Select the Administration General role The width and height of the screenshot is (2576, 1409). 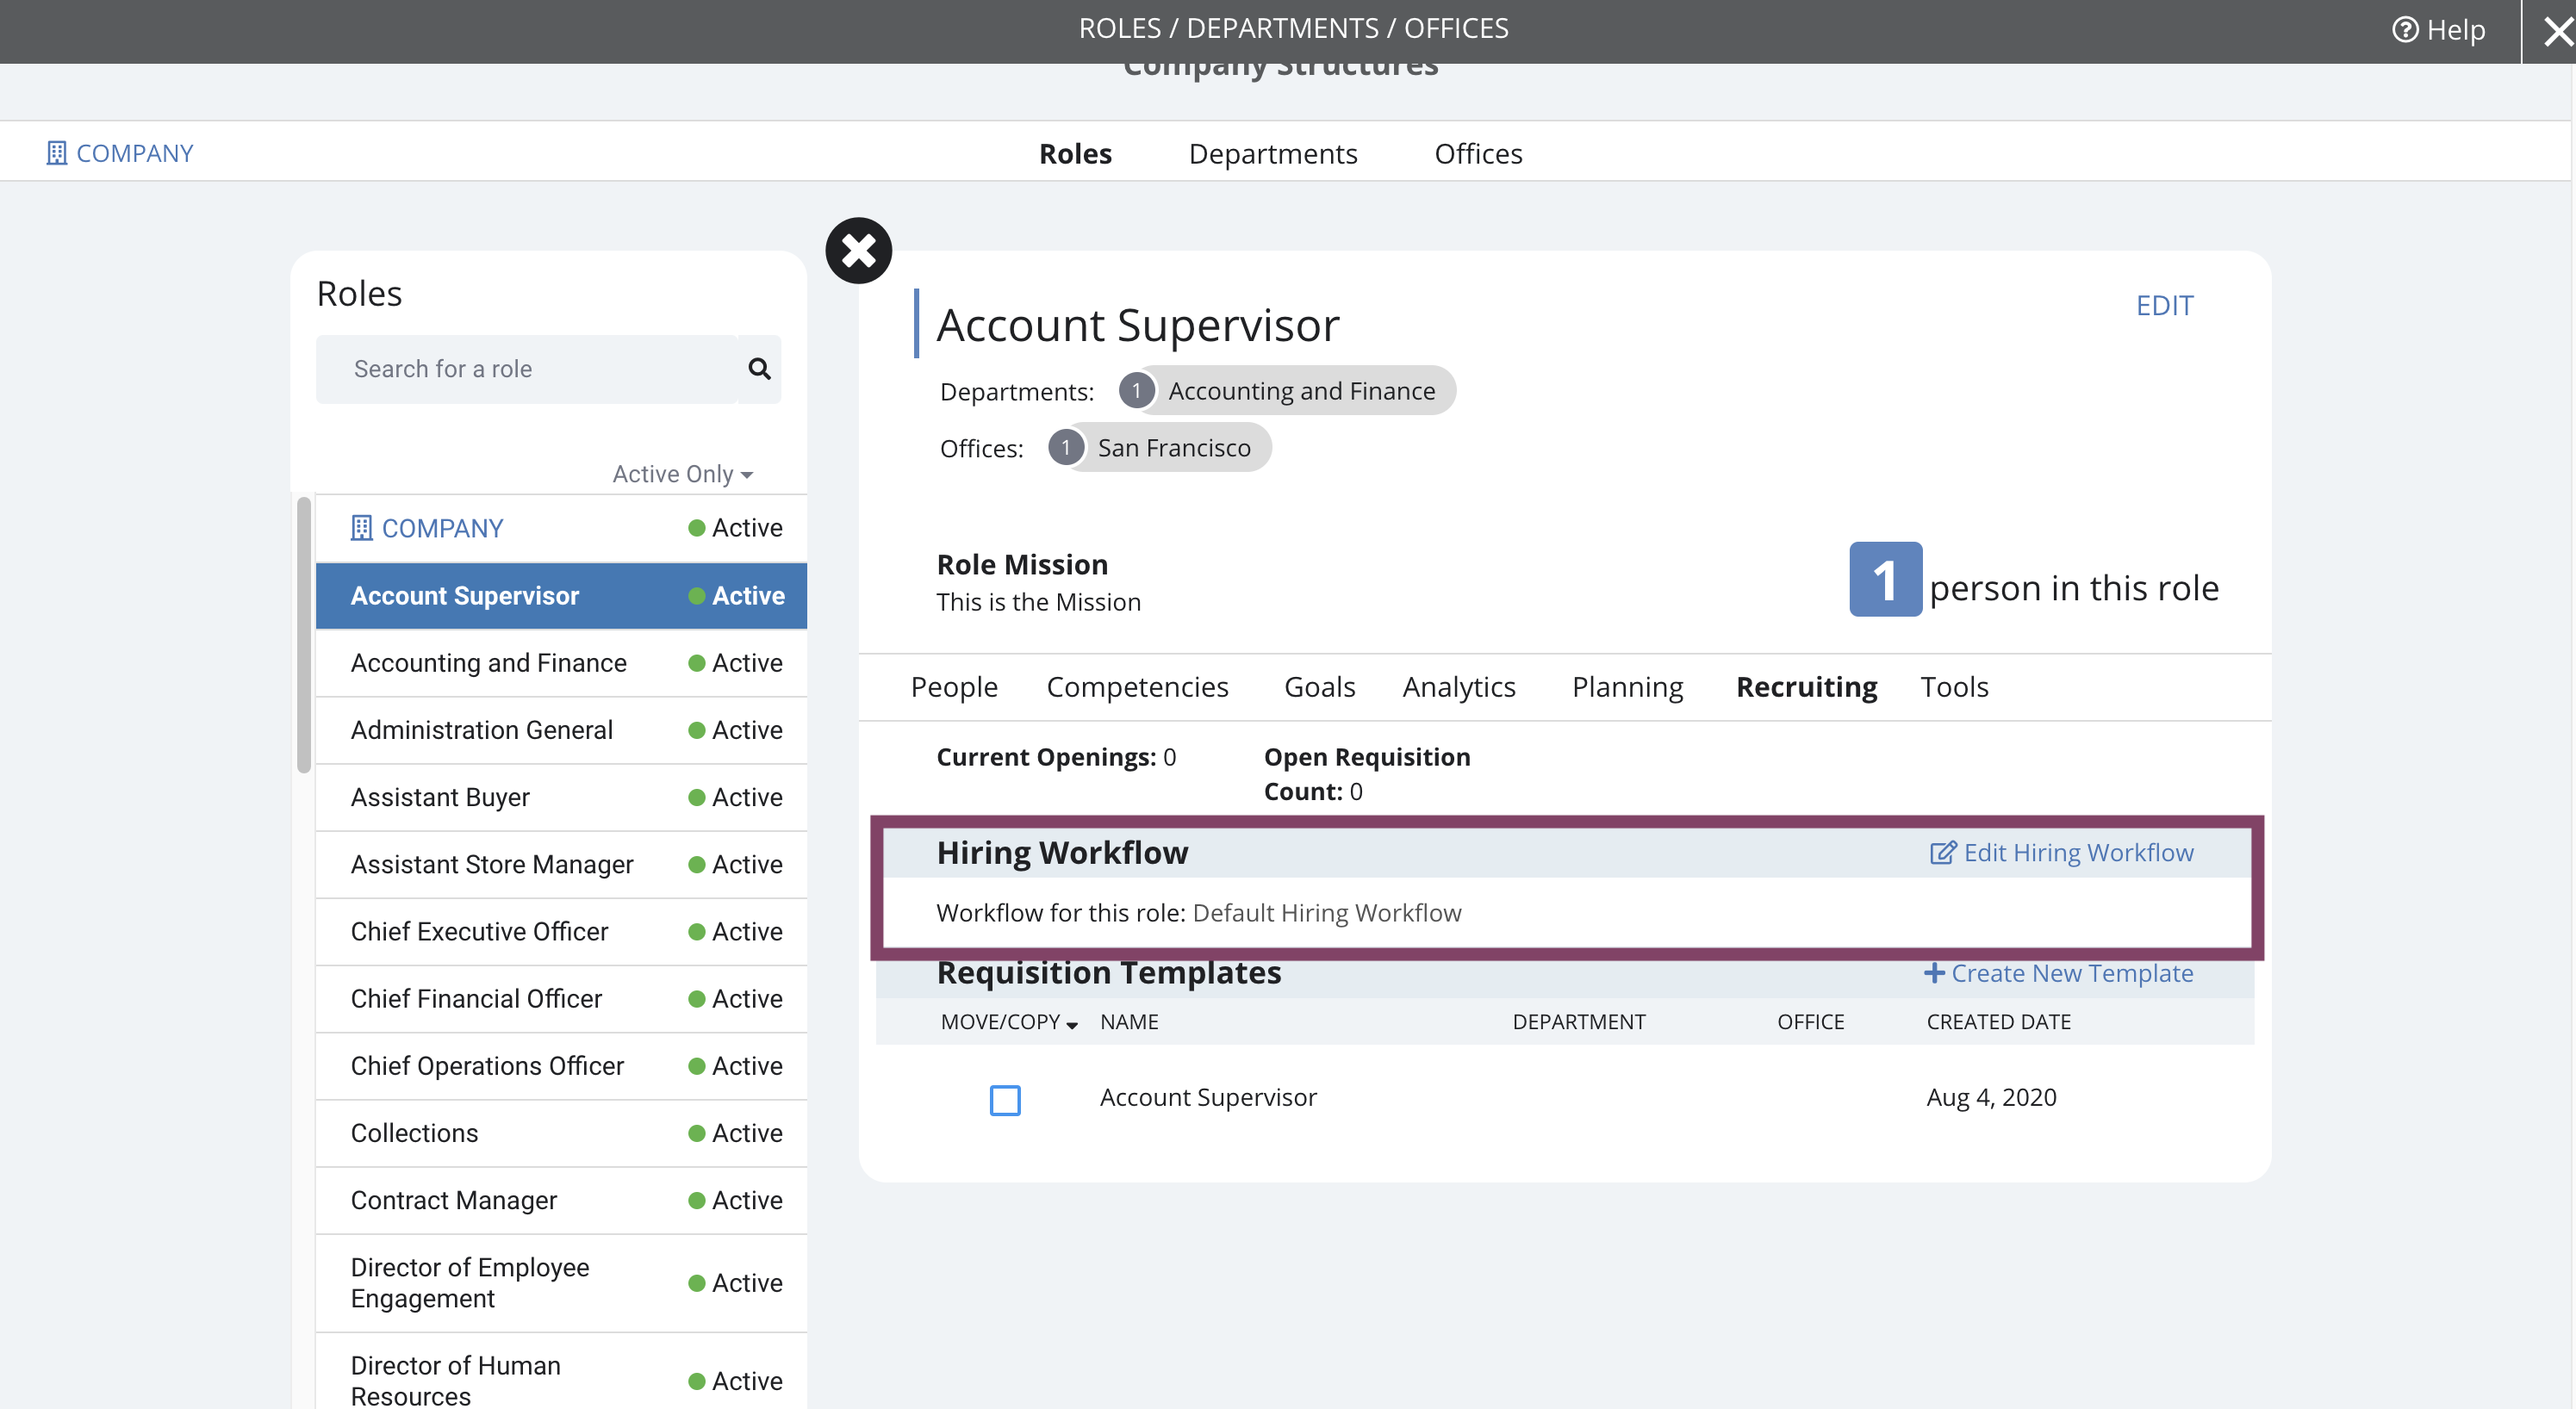pos(561,730)
